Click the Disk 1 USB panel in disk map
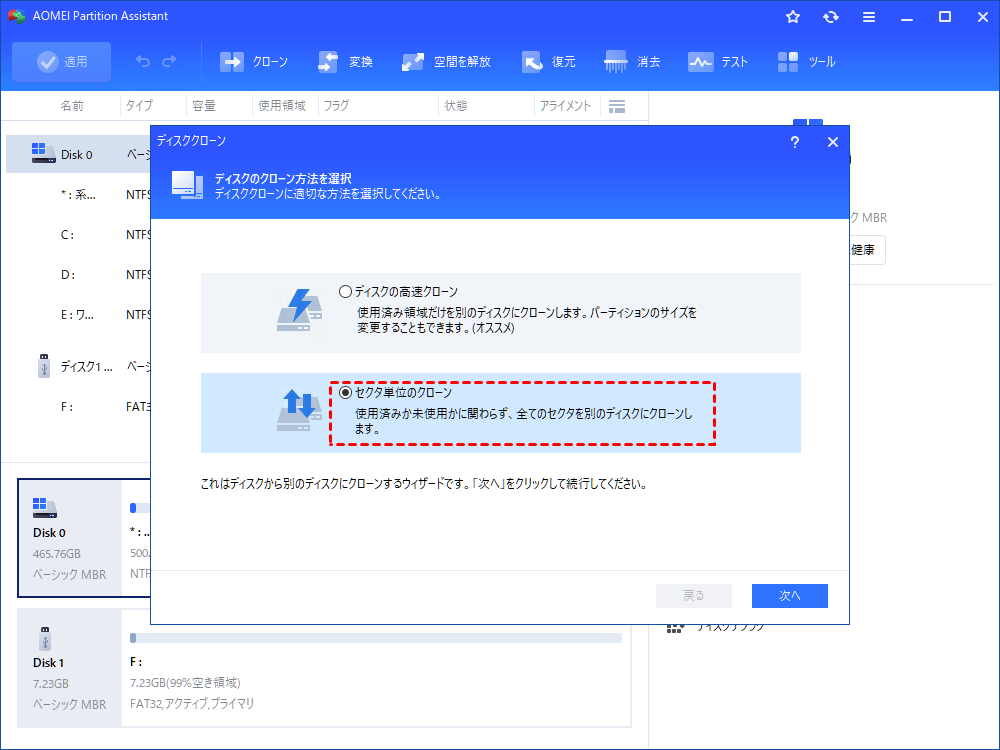The width and height of the screenshot is (1000, 750). pos(70,668)
